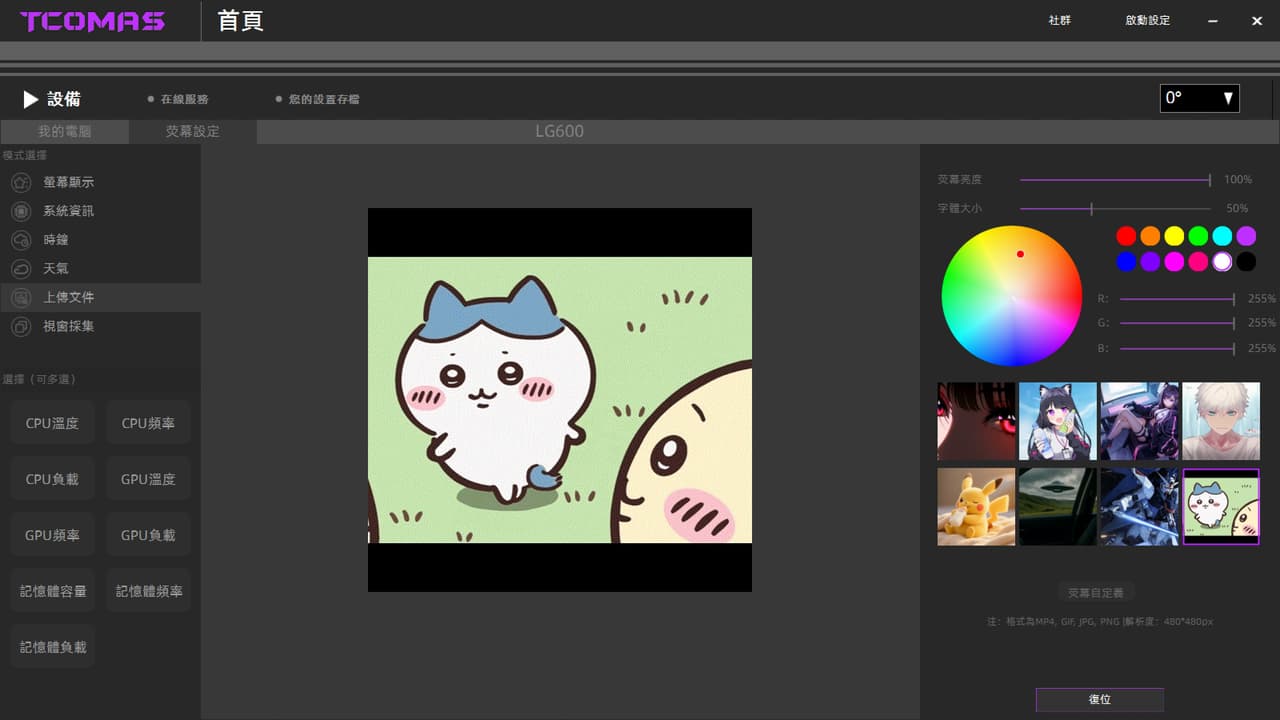The width and height of the screenshot is (1280, 720).
Task: Click the TCOMAS logo
Action: pyautogui.click(x=92, y=21)
